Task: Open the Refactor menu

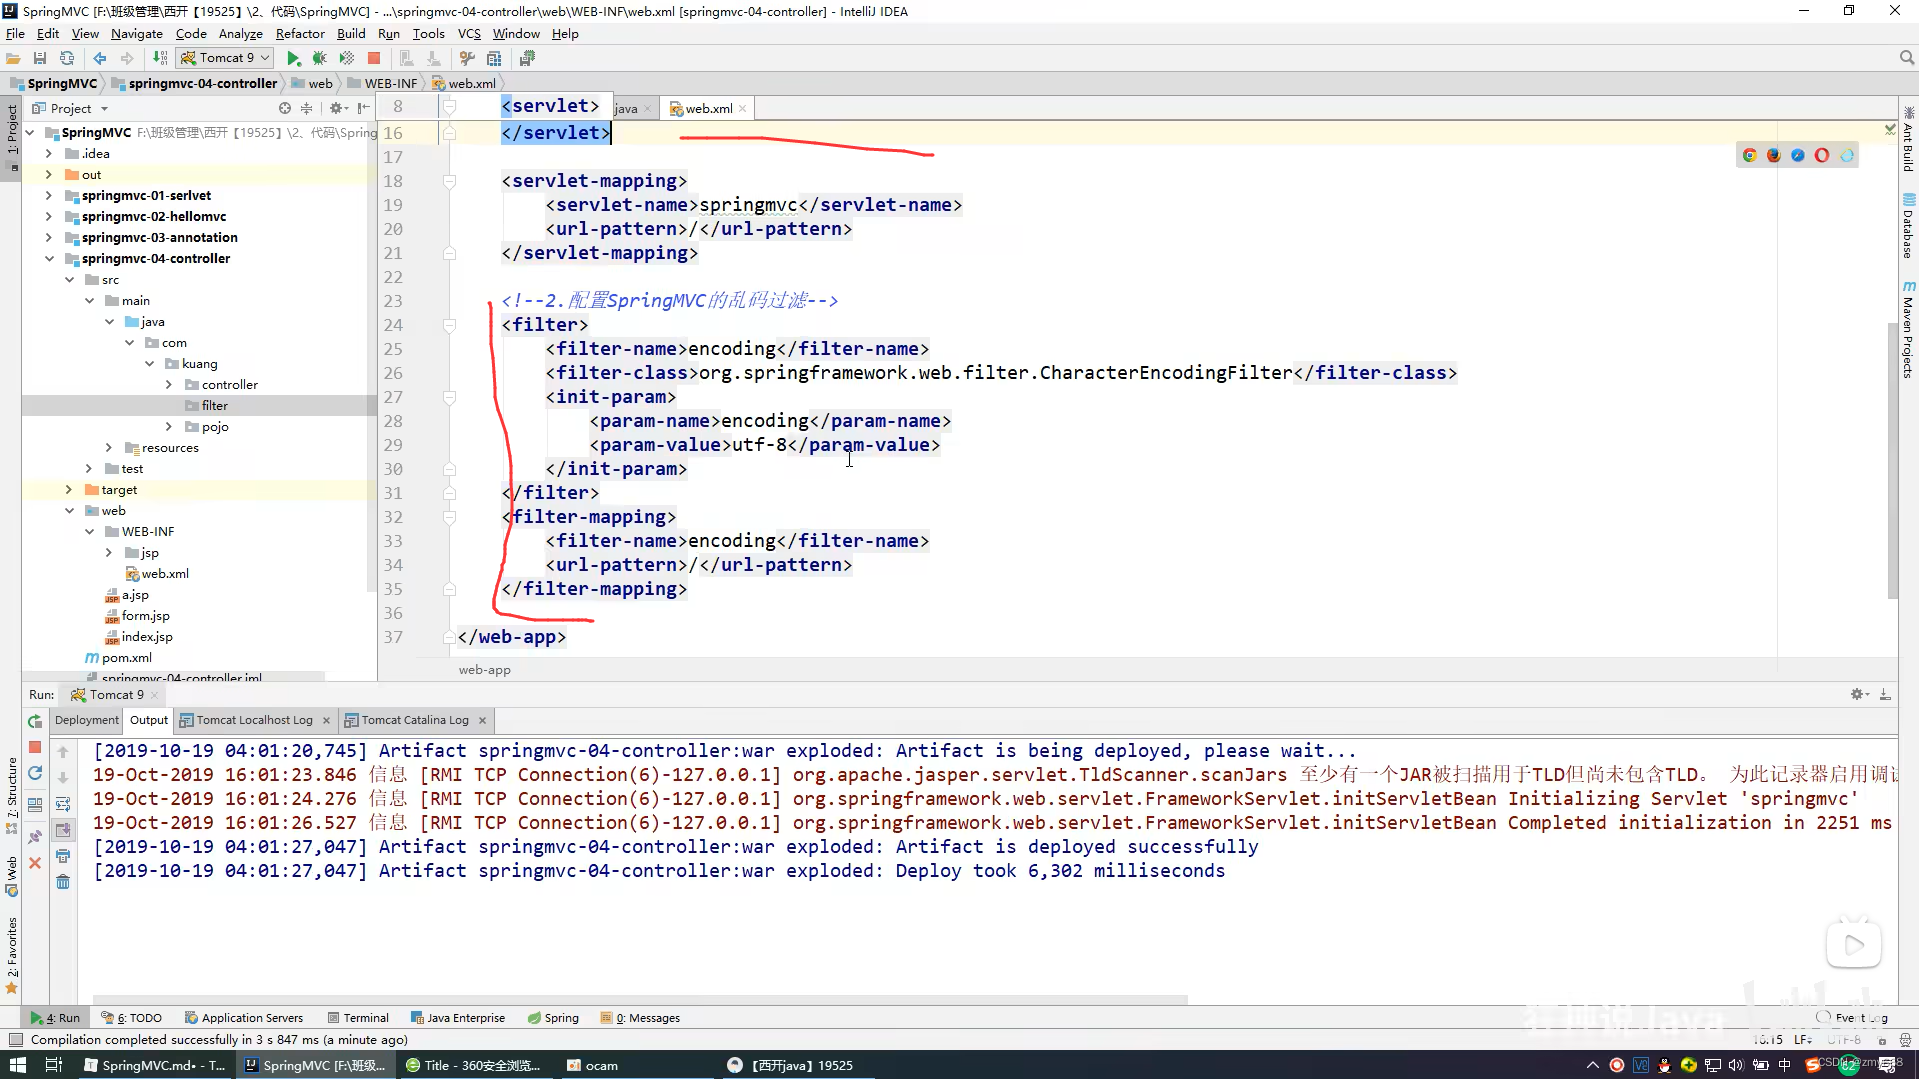Action: click(300, 33)
